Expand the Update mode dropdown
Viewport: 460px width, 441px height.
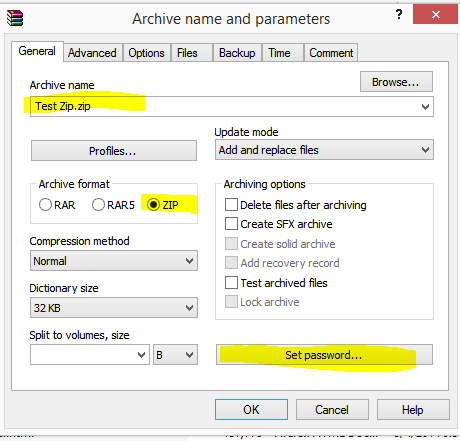coord(324,150)
